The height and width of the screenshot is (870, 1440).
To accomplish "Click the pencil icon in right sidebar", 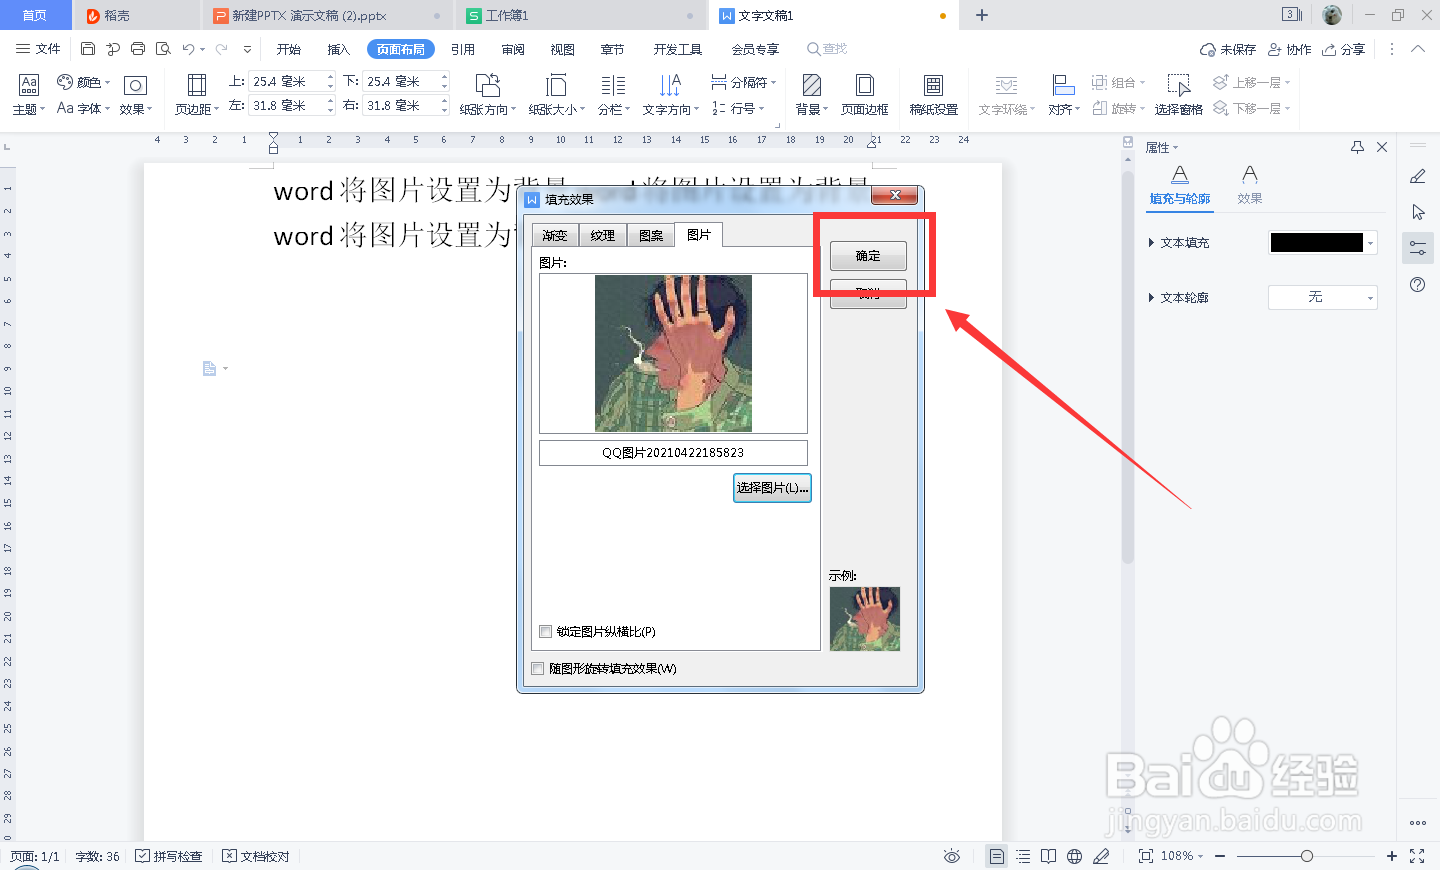I will click(x=1418, y=176).
